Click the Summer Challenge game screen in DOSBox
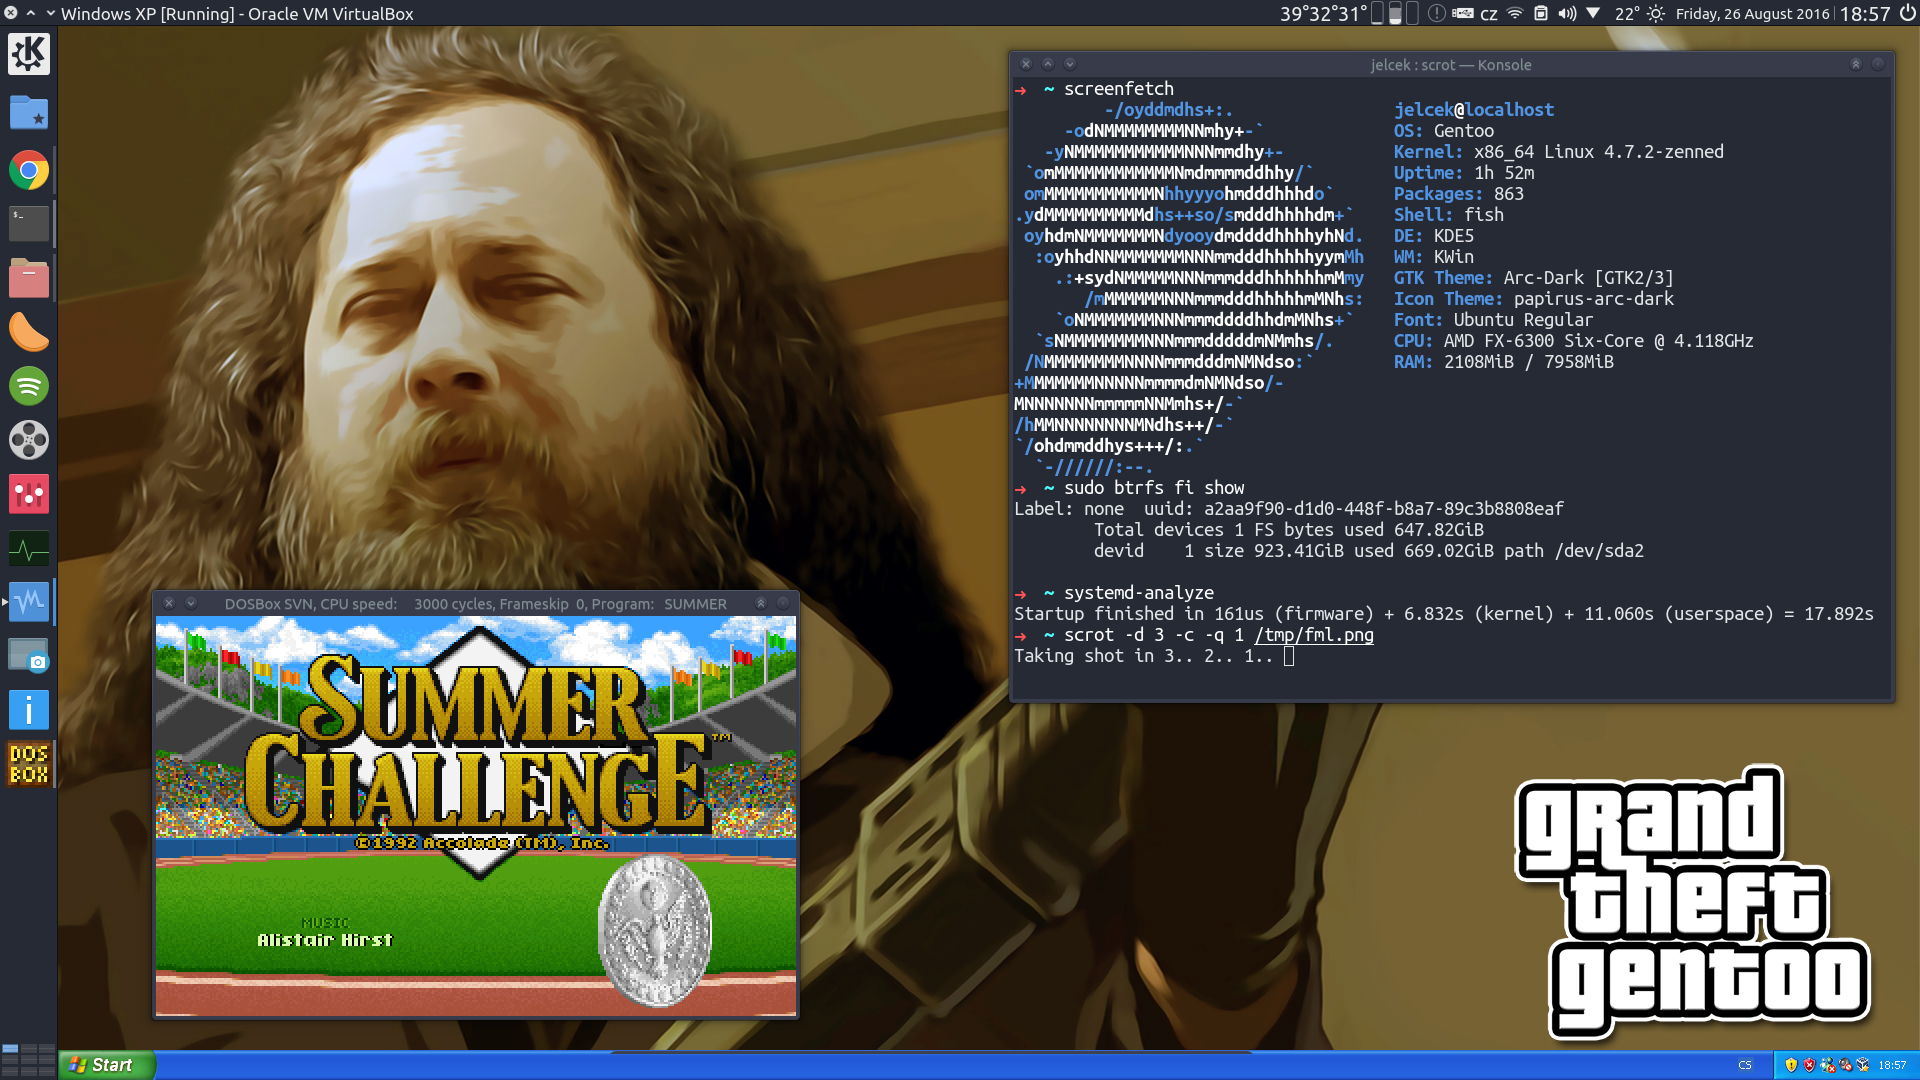This screenshot has width=1920, height=1080. coord(476,816)
